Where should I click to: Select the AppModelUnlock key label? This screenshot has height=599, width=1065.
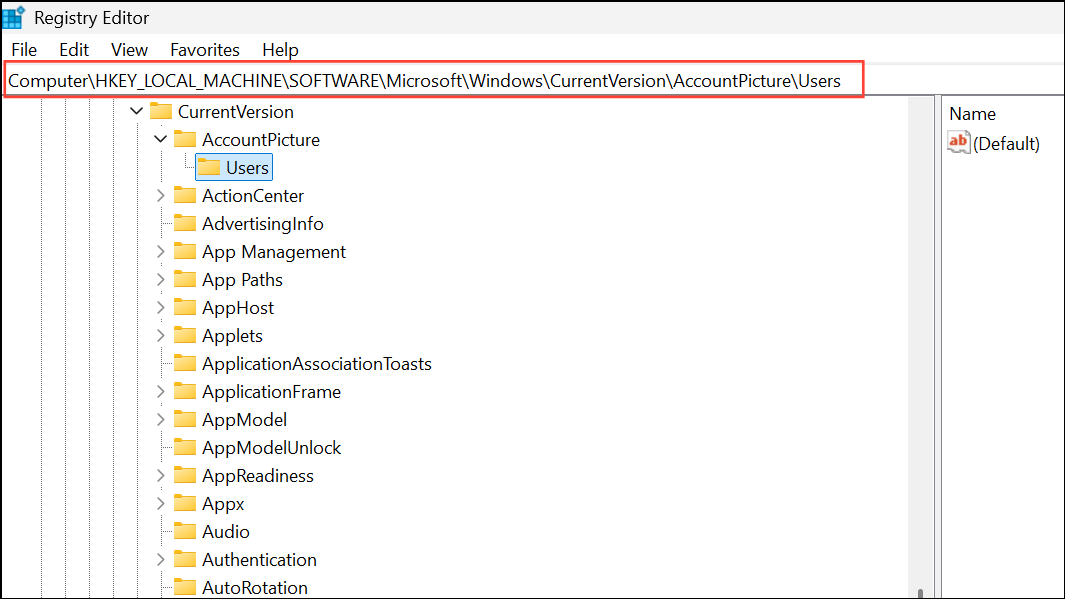(x=271, y=448)
